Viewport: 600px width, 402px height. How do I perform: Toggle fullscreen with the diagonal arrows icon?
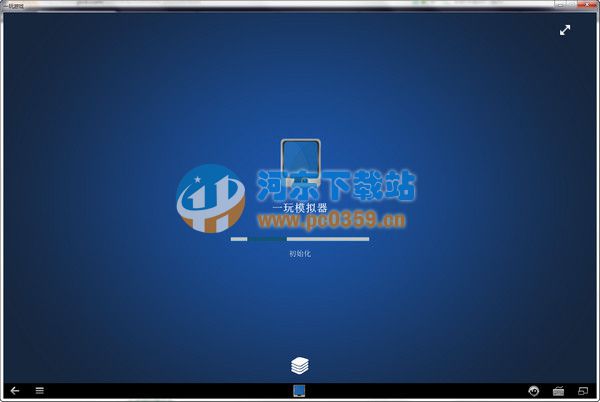click(565, 30)
